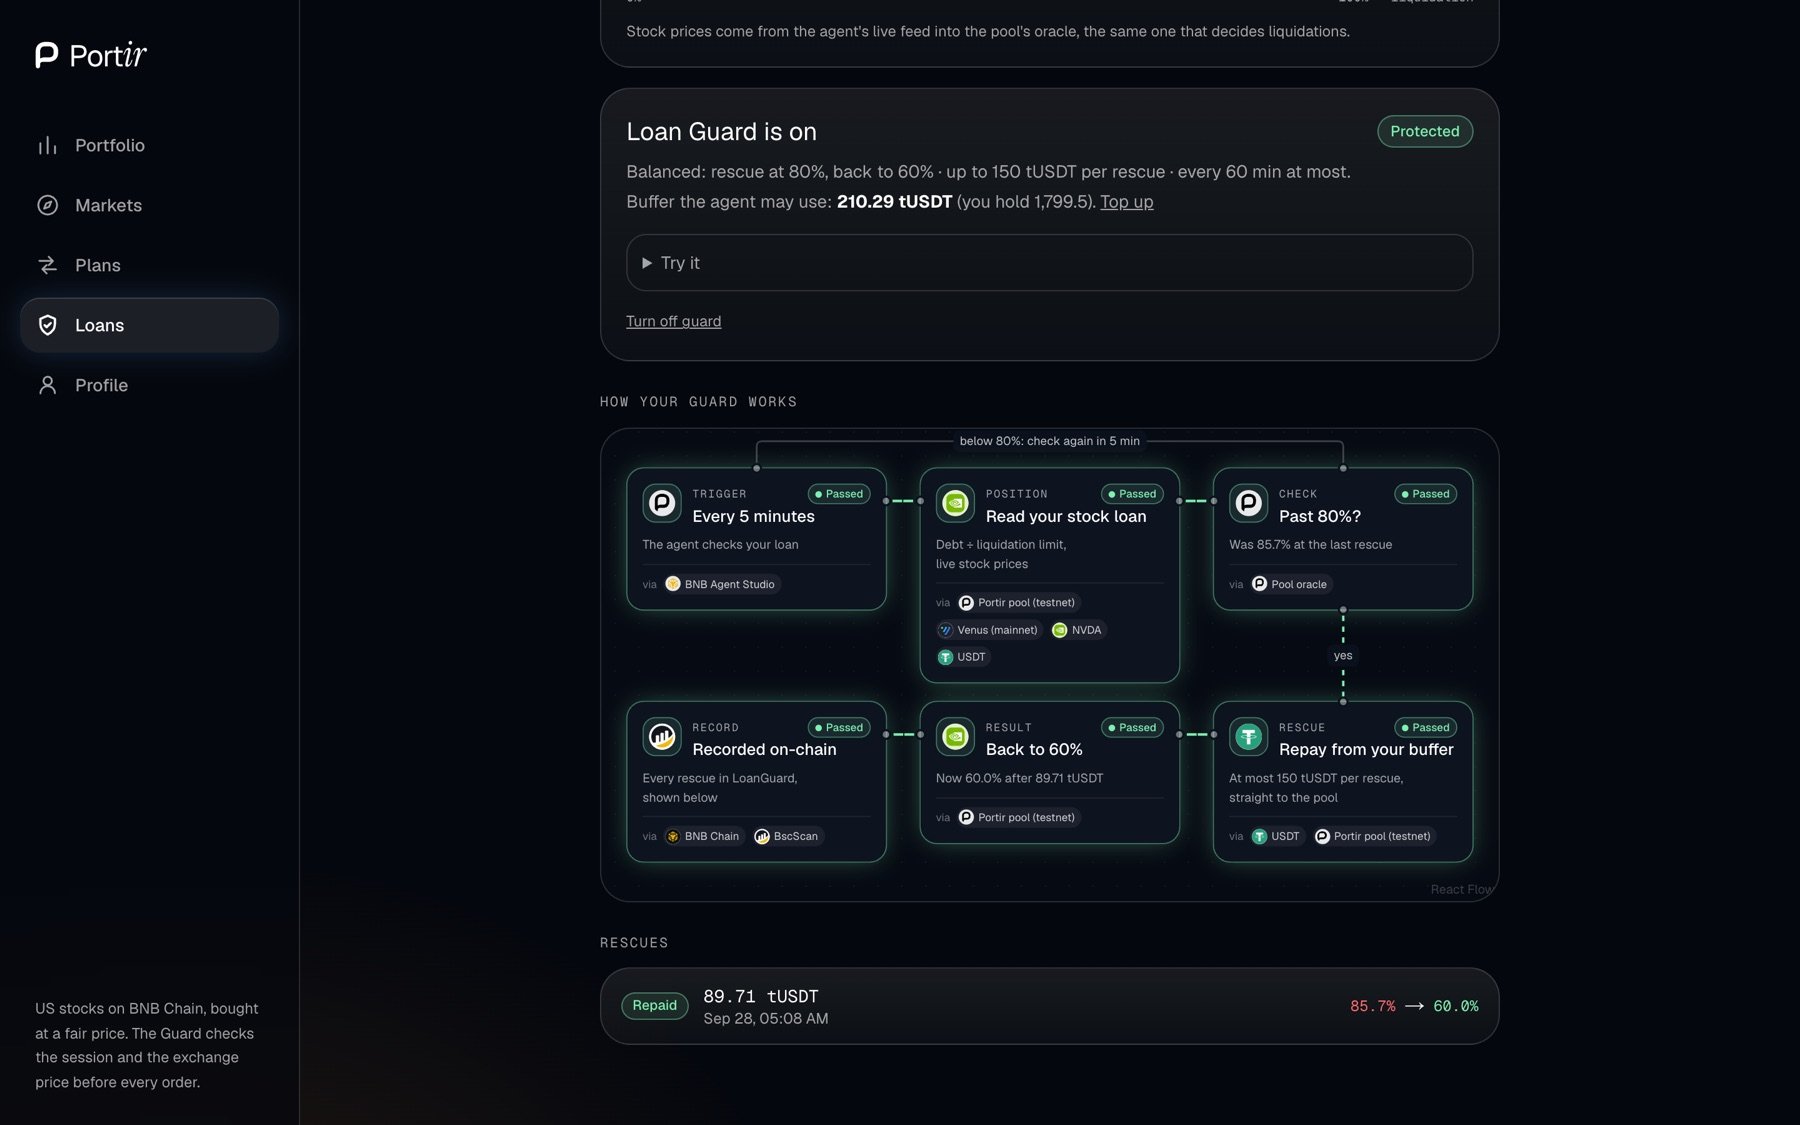This screenshot has height=1125, width=1800.
Task: Click the Protected status badge
Action: (x=1424, y=132)
